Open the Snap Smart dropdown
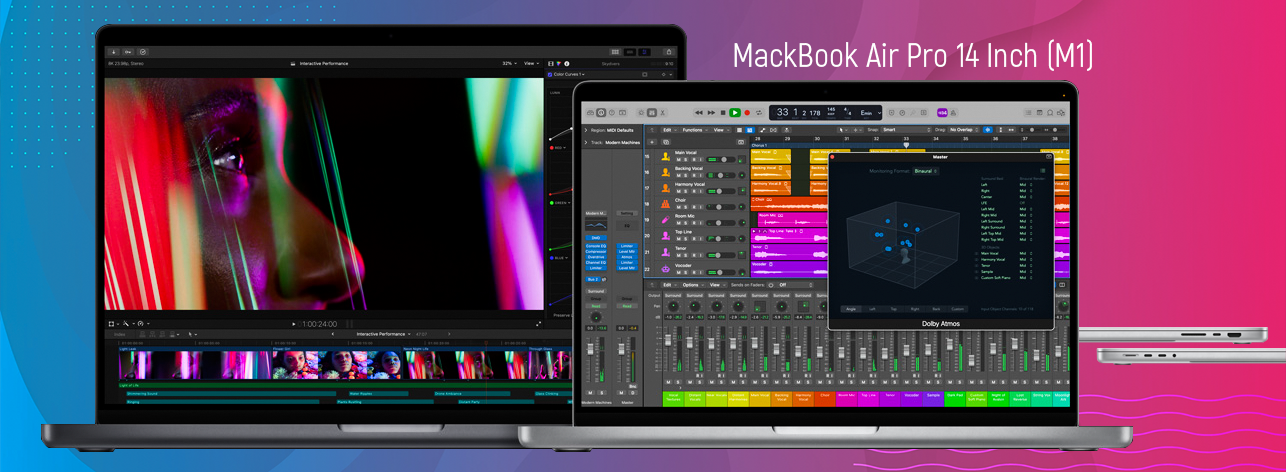The width and height of the screenshot is (1286, 472). click(x=907, y=130)
